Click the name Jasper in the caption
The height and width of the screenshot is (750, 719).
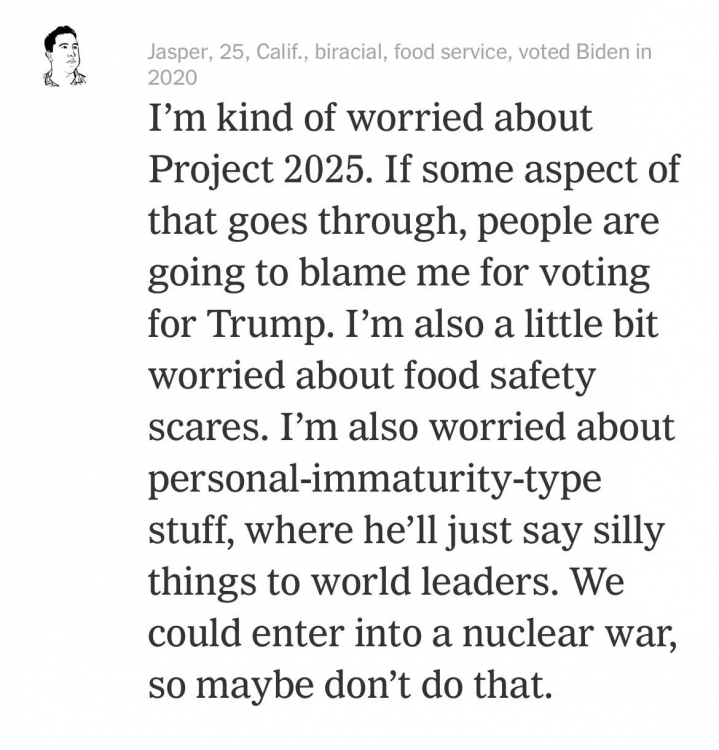pos(172,52)
